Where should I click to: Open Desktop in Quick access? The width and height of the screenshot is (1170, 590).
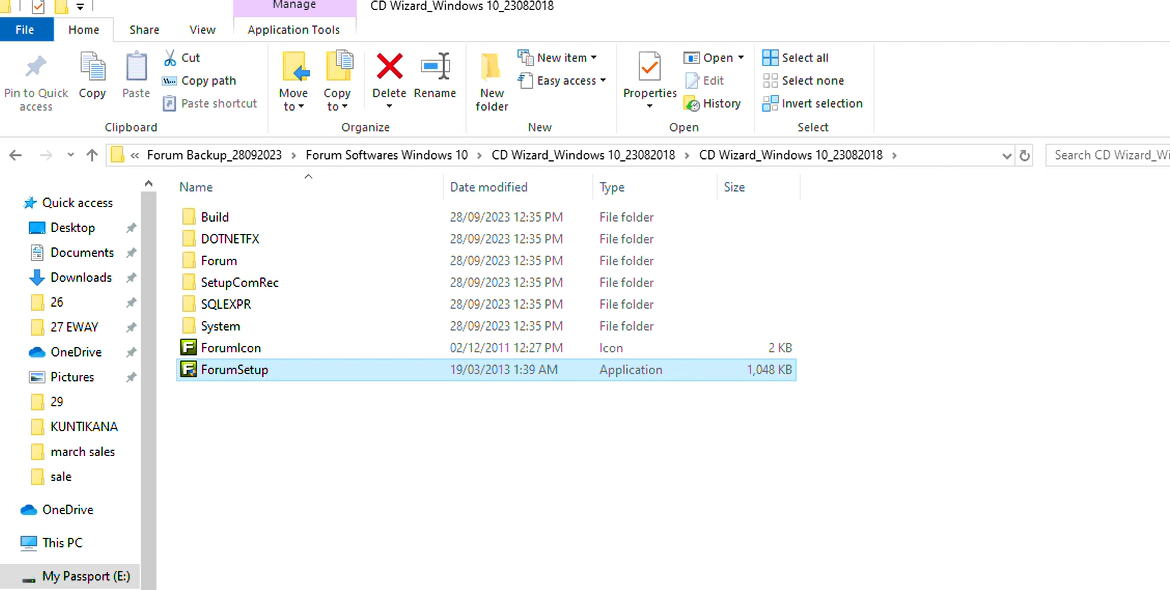point(72,227)
